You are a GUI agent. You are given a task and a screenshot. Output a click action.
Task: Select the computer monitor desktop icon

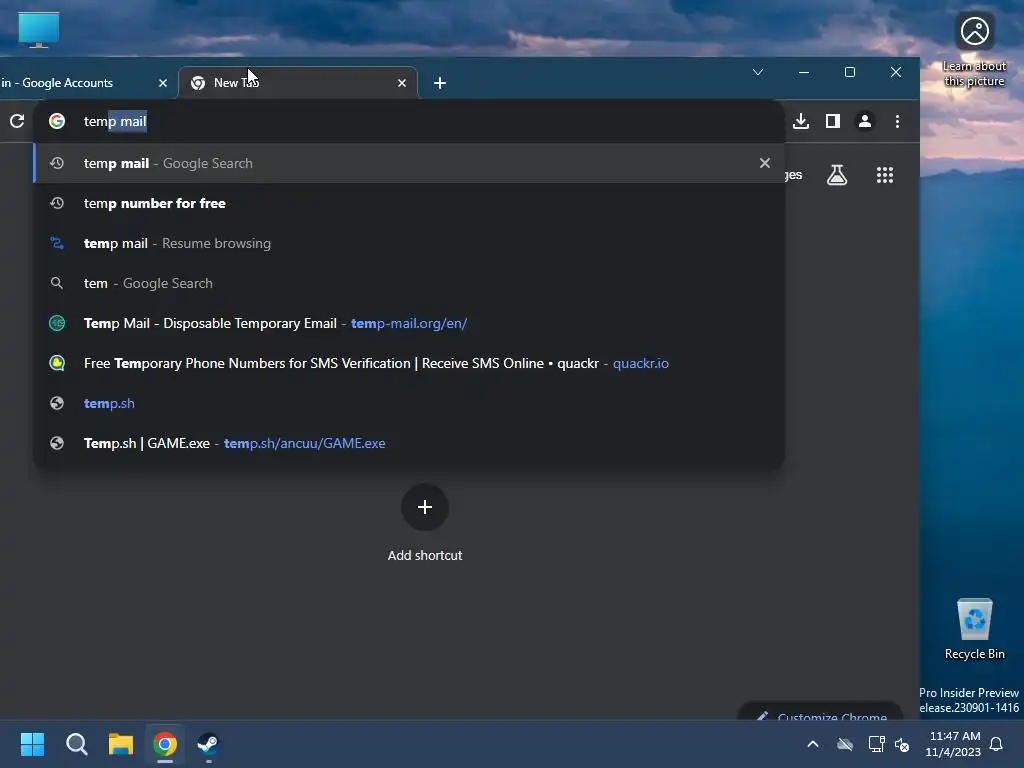tap(39, 30)
